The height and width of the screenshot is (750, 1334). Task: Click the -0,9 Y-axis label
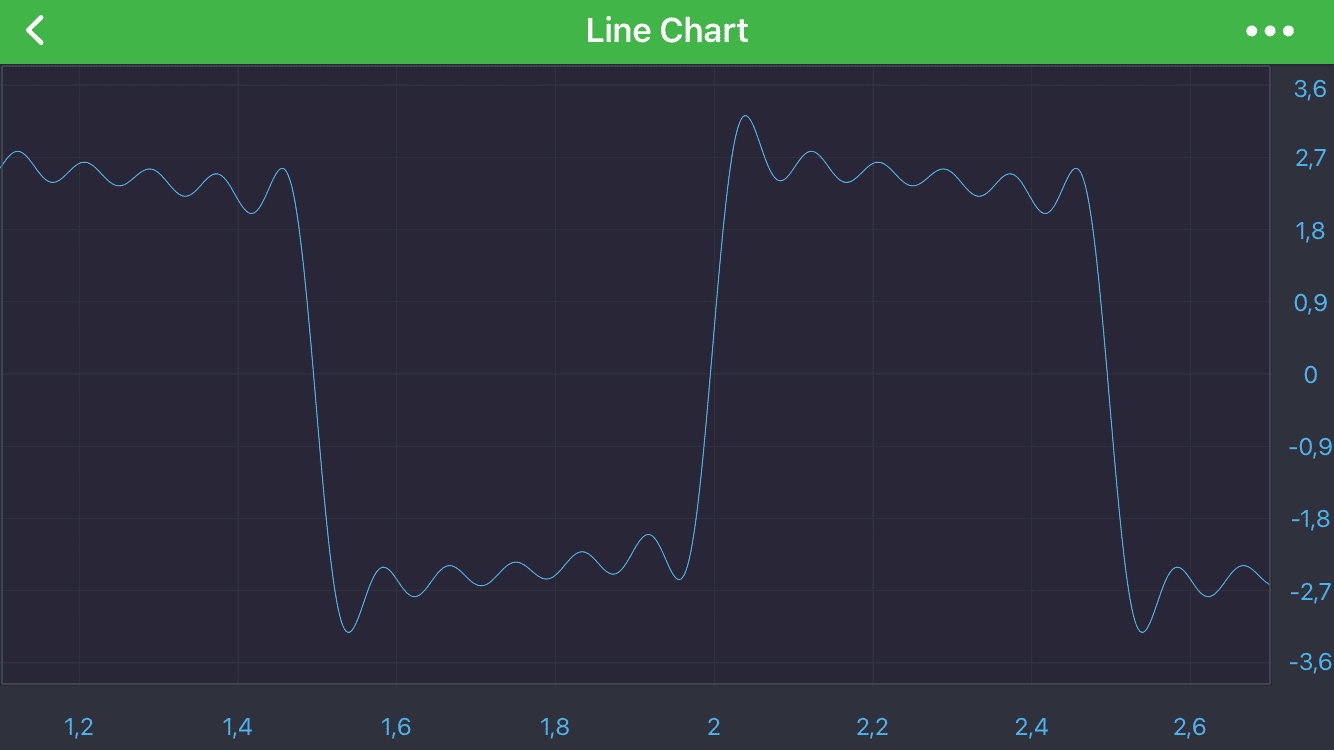1309,447
